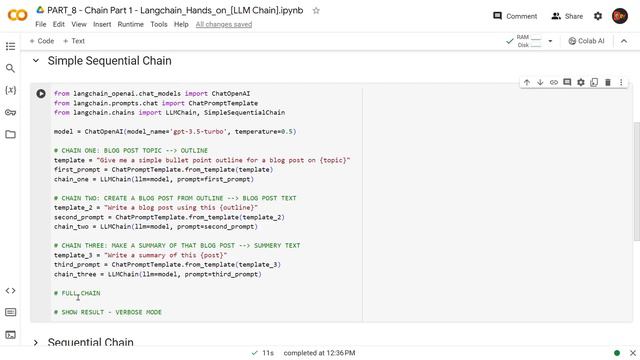Screen dimensions: 640x360
Task: Open the Variables {x} panel icon
Action: point(11,90)
